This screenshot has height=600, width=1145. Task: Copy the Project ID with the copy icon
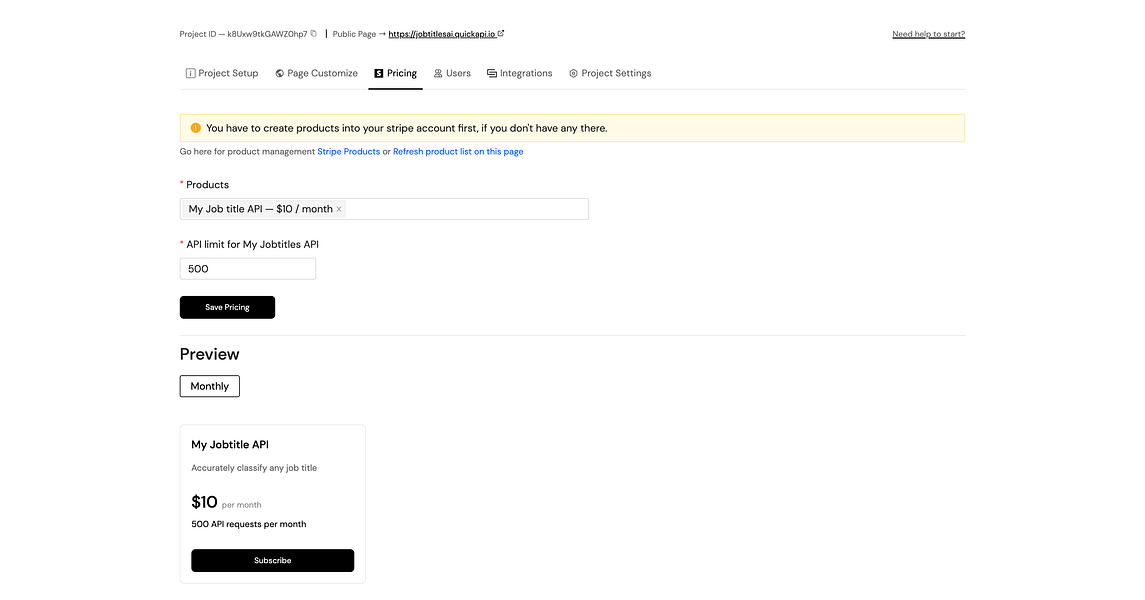coord(314,34)
